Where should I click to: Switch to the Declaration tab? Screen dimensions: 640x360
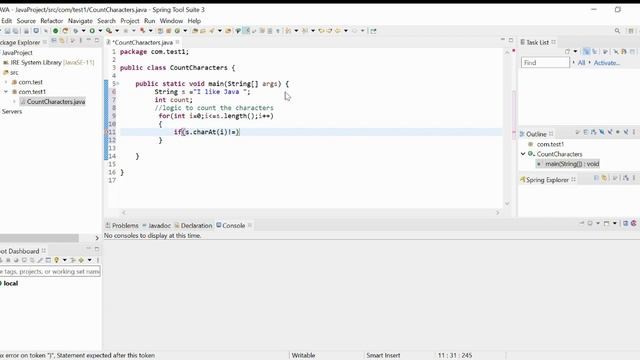point(193,225)
